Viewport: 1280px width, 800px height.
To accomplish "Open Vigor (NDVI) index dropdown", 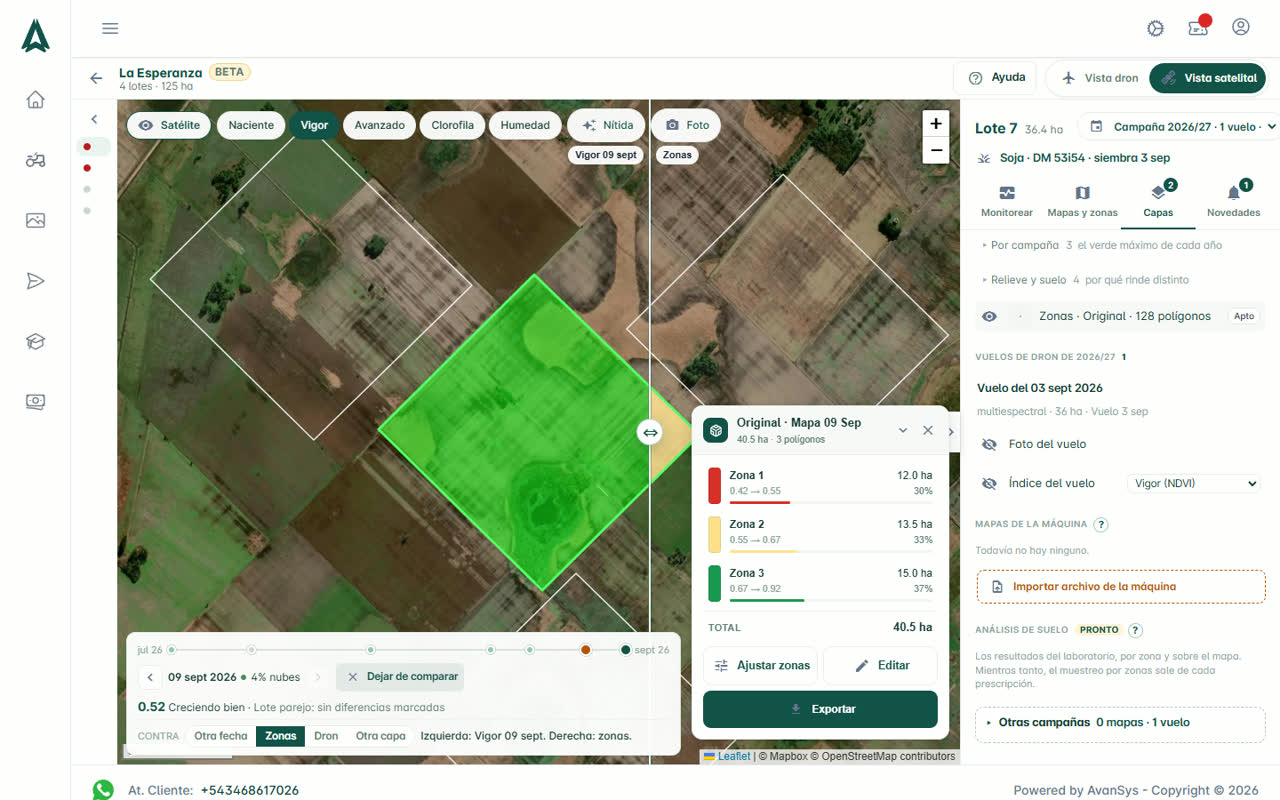I will 1193,483.
